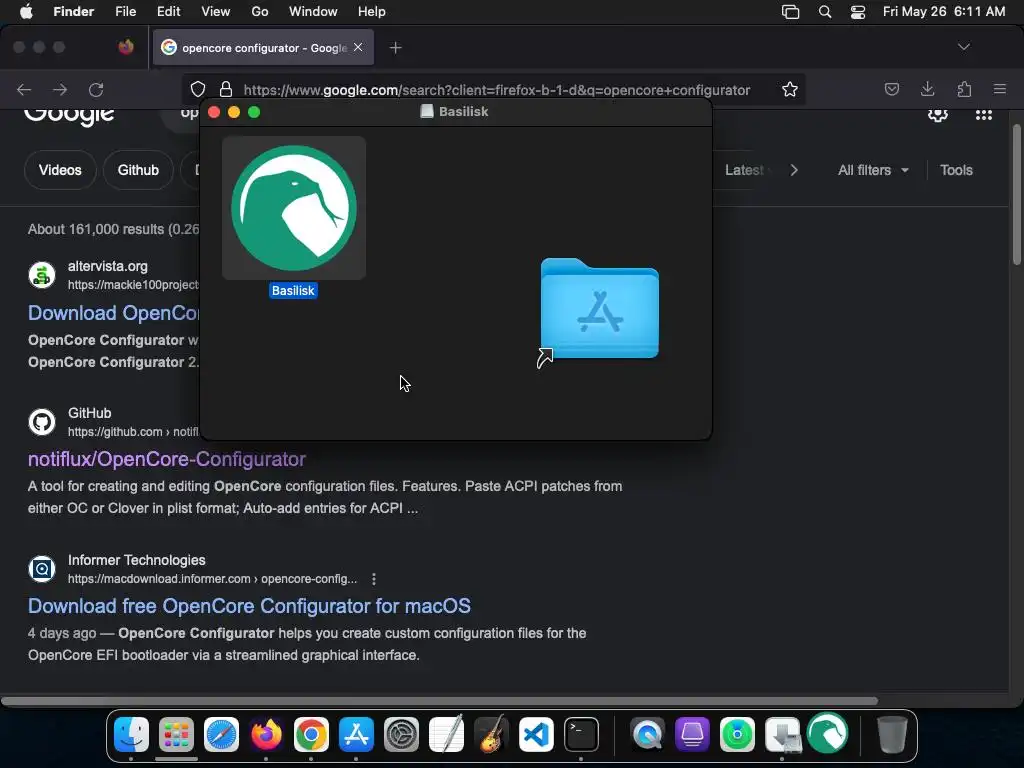The image size is (1024, 768).
Task: Open the QuickTime-style Q app in the Dock
Action: (x=647, y=735)
